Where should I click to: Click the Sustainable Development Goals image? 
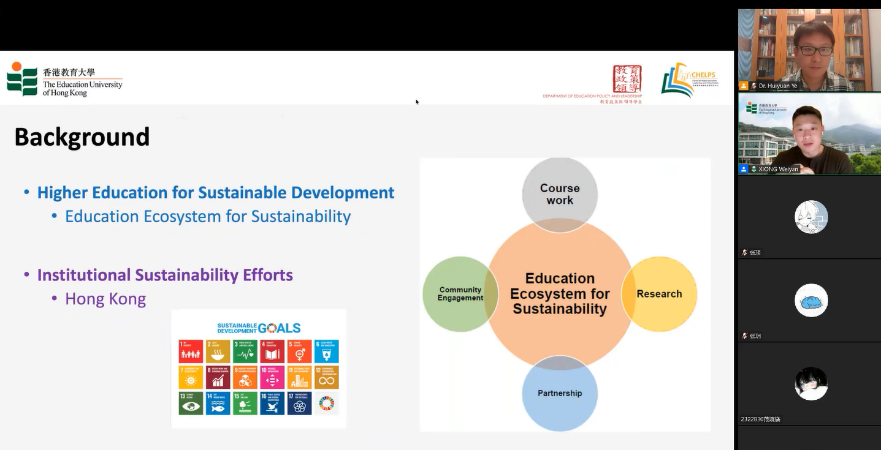tap(258, 368)
